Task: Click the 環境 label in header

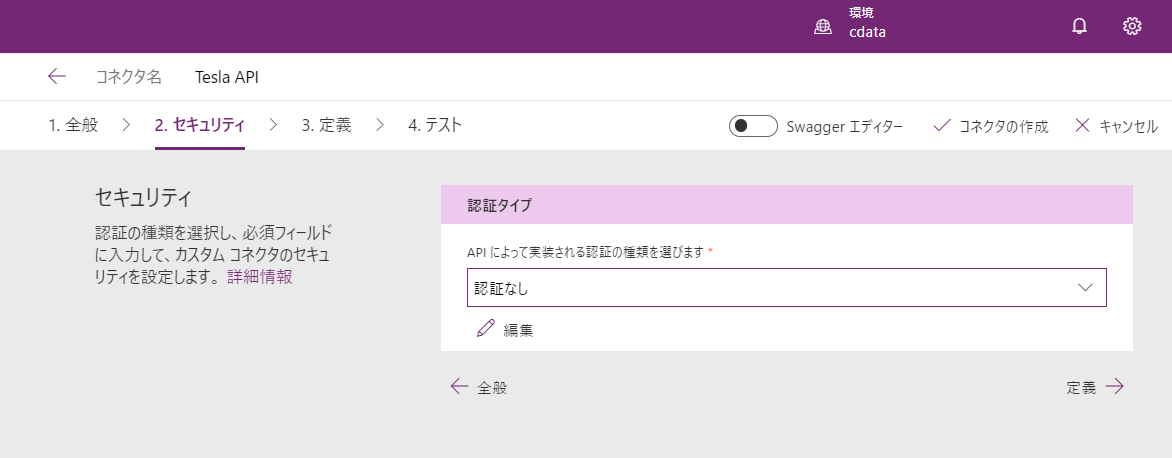Action: pyautogui.click(x=862, y=13)
